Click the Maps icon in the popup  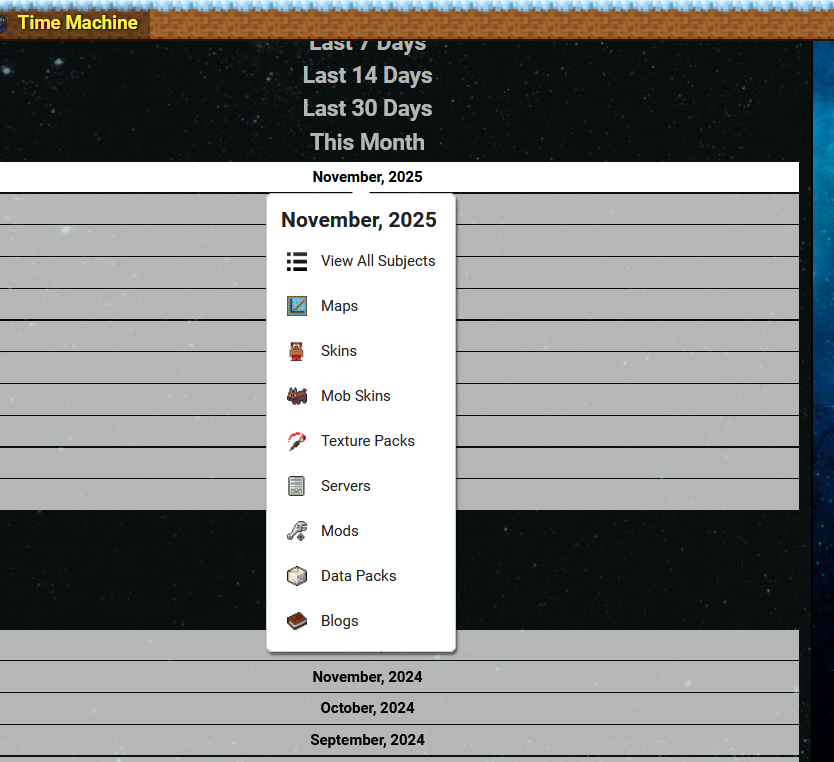297,306
